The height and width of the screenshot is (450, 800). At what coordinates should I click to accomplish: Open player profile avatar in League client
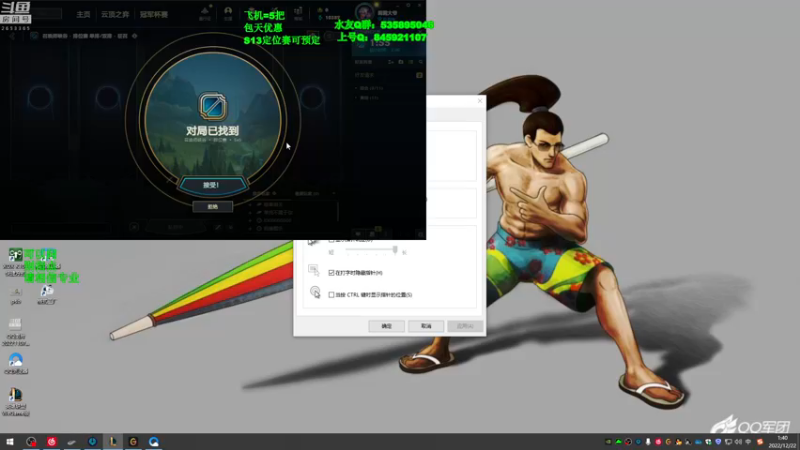[x=364, y=12]
